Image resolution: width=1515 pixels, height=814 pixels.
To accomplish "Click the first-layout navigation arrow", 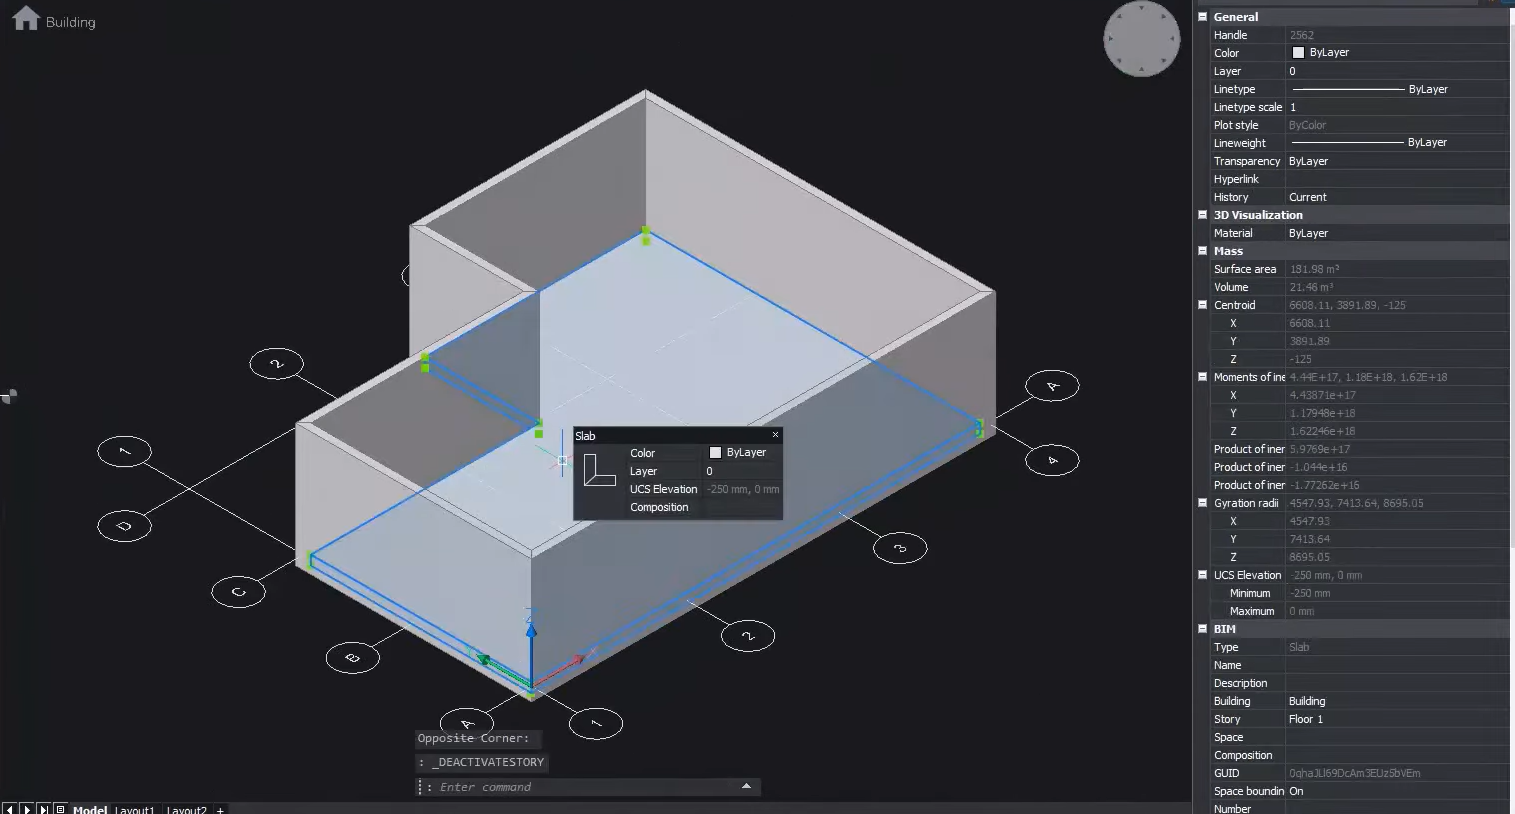I will [x=9, y=808].
